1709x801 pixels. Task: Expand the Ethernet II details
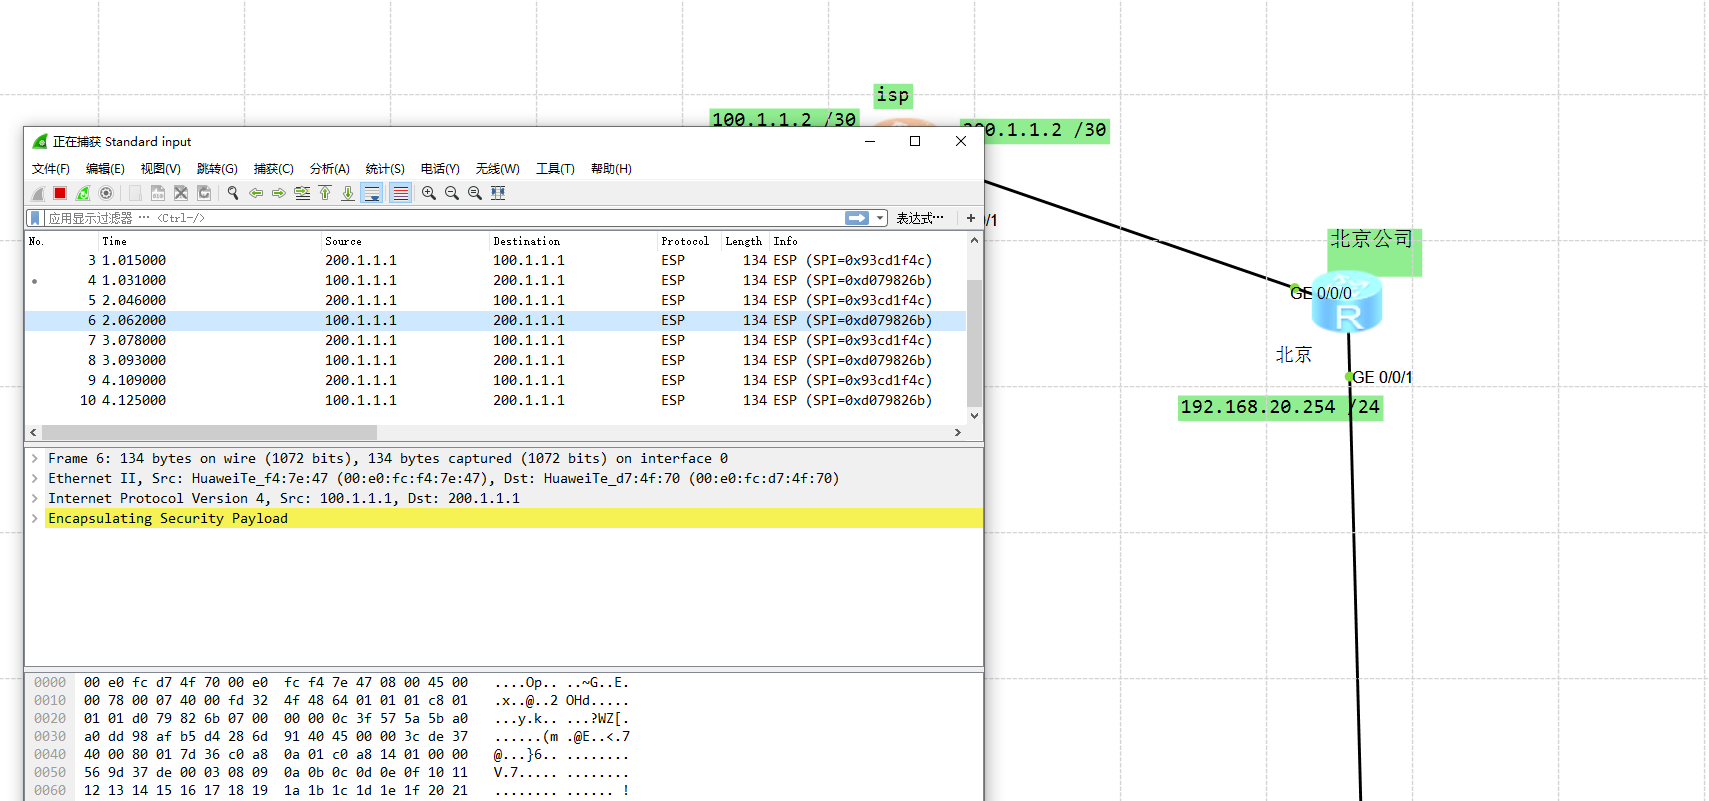tap(35, 478)
